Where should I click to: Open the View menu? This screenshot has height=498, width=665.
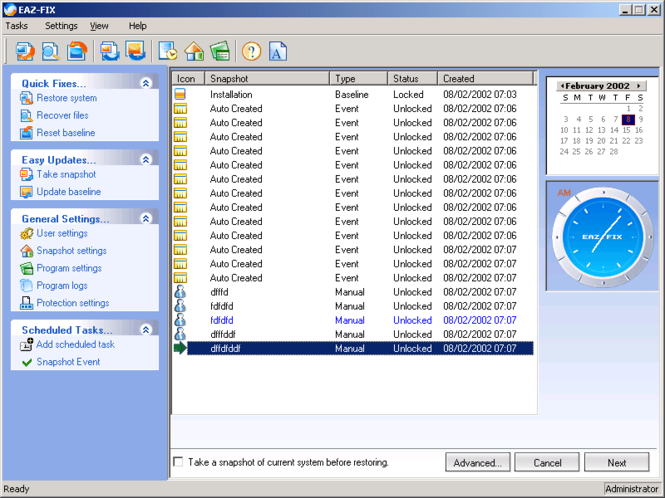(x=99, y=26)
